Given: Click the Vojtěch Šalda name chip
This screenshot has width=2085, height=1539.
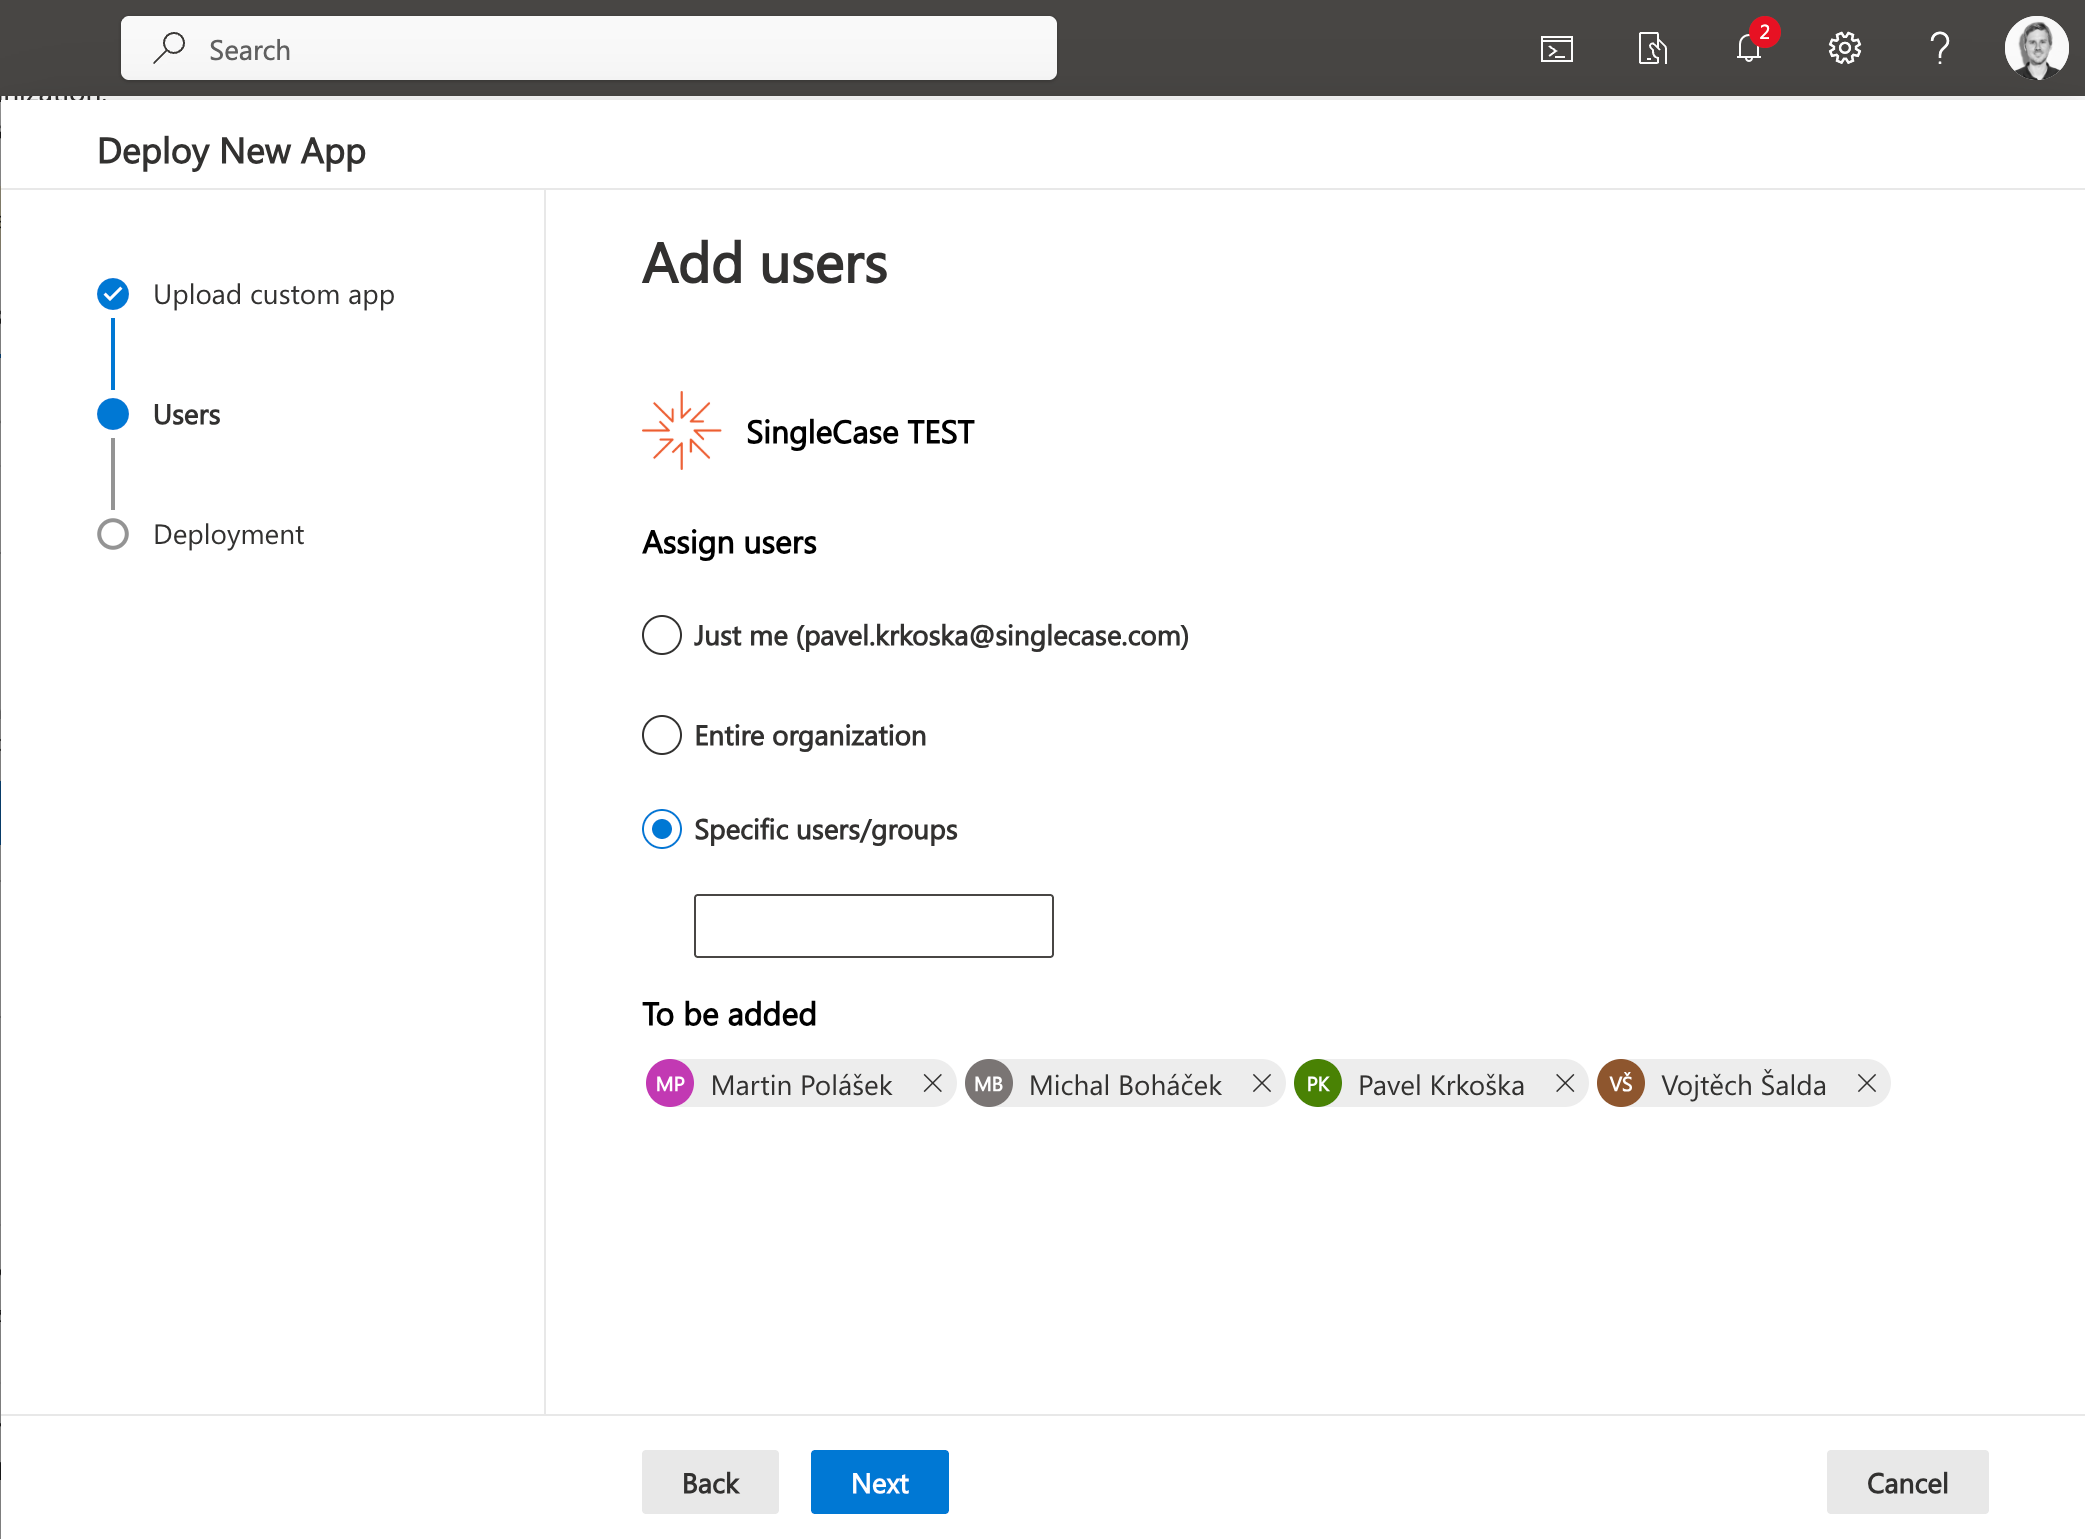Looking at the screenshot, I should point(1743,1085).
